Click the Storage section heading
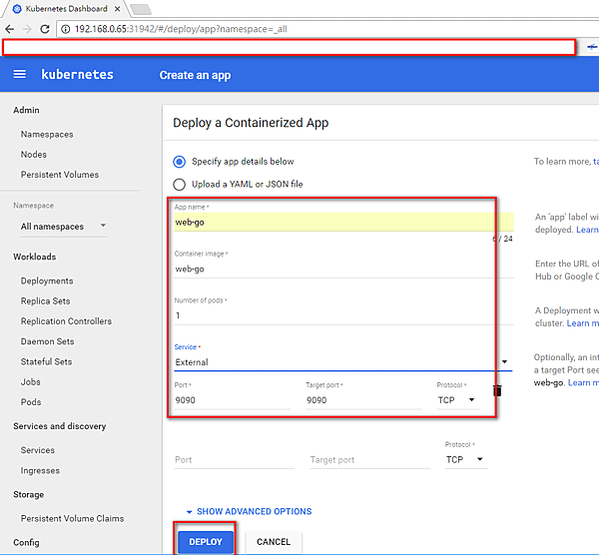Viewport: 599px width, 555px height. (x=29, y=494)
